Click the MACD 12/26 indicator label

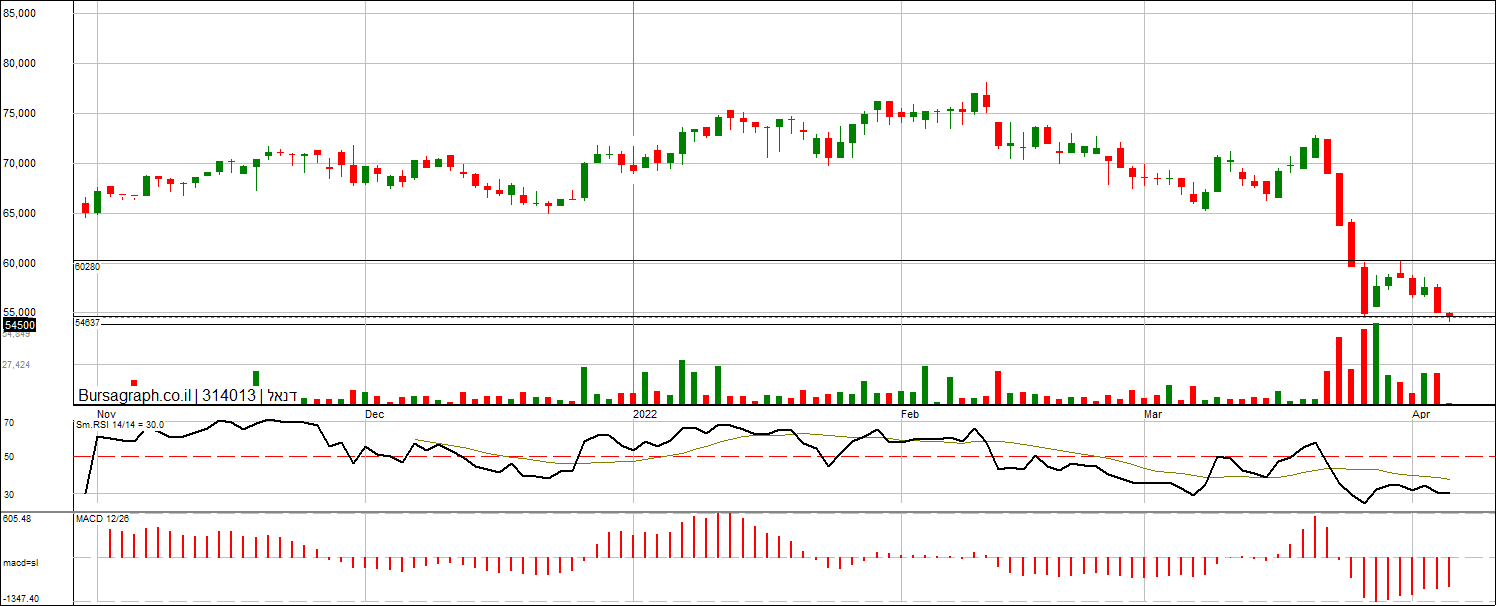click(102, 518)
